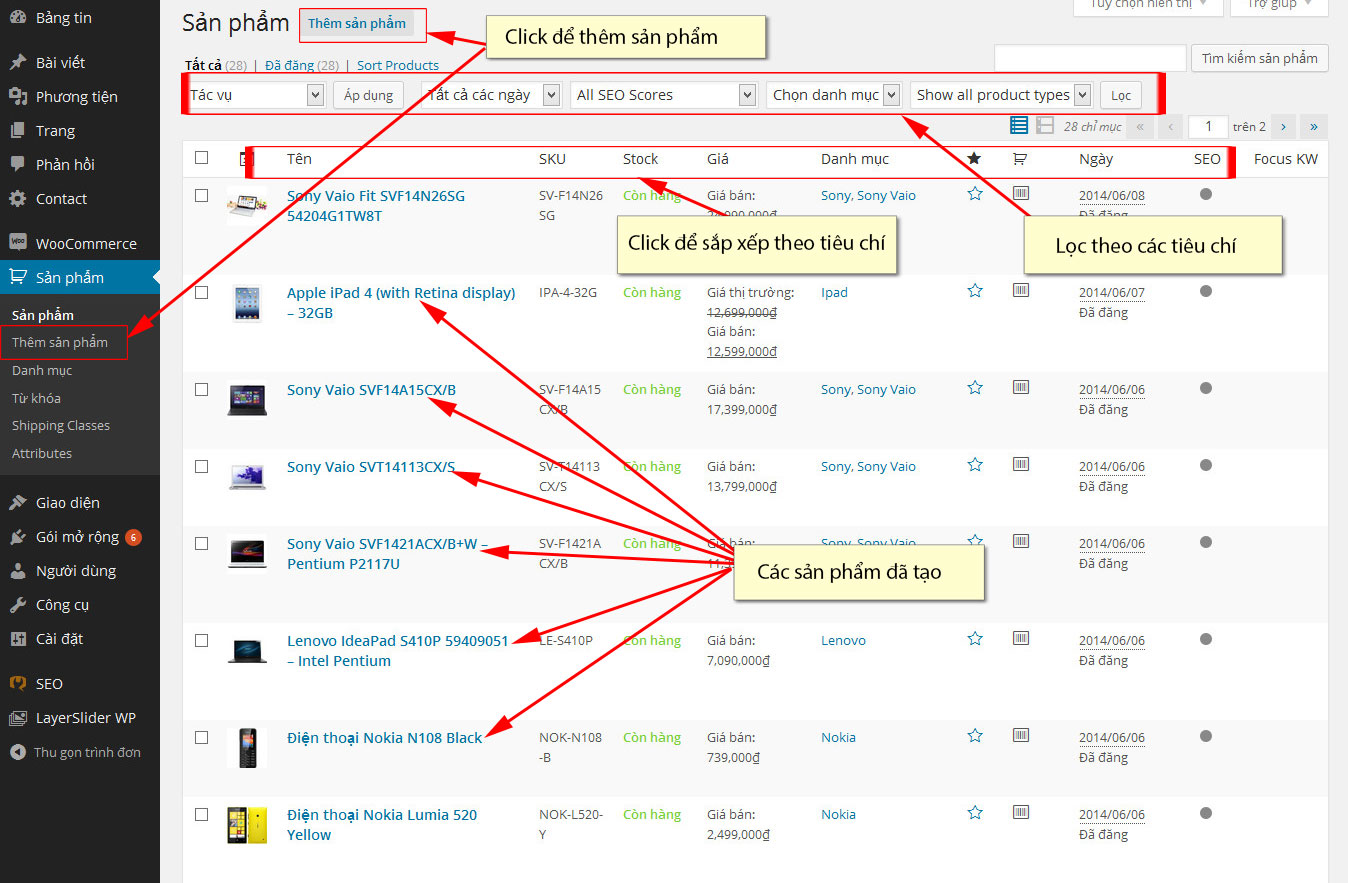Go to Shipping Classes submenu item
Screen dimensions: 1348x883
click(61, 425)
